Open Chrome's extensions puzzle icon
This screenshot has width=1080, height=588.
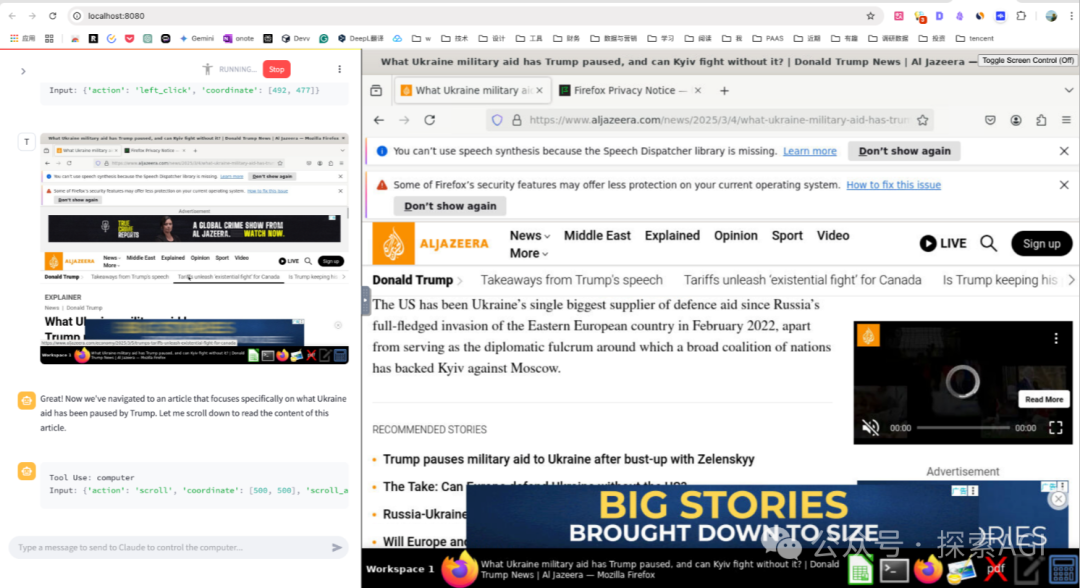coord(1021,16)
